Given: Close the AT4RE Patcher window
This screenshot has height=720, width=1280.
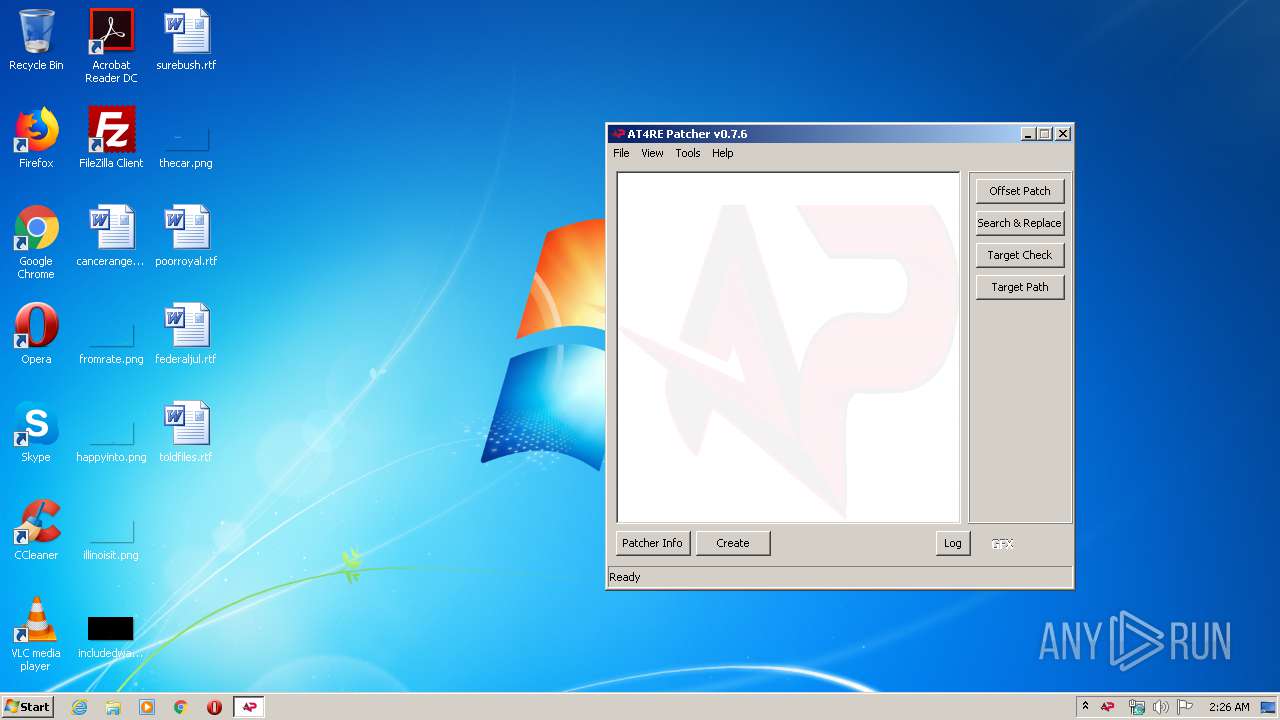Looking at the screenshot, I should tap(1063, 134).
